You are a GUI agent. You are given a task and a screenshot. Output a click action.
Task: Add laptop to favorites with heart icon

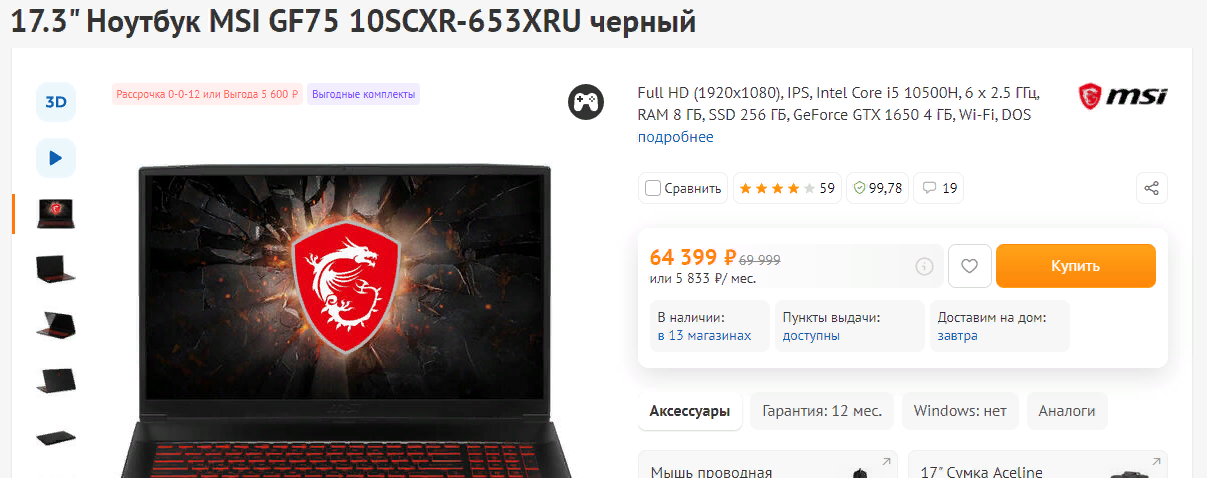(x=969, y=266)
